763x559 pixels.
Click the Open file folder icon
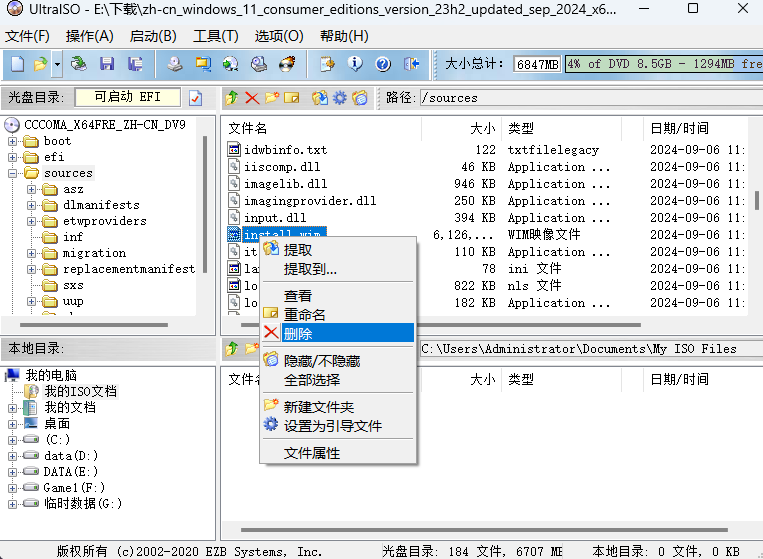pyautogui.click(x=40, y=64)
